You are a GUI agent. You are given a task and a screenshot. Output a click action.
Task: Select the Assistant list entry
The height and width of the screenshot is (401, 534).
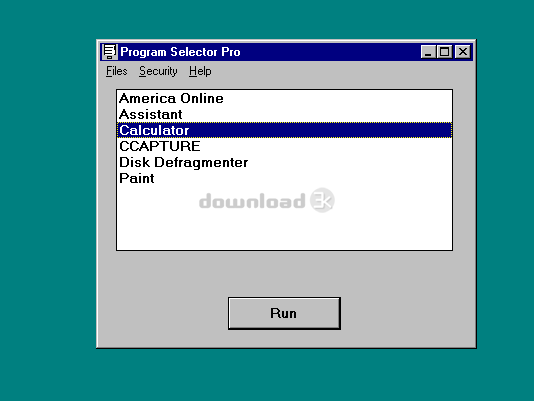click(x=284, y=114)
